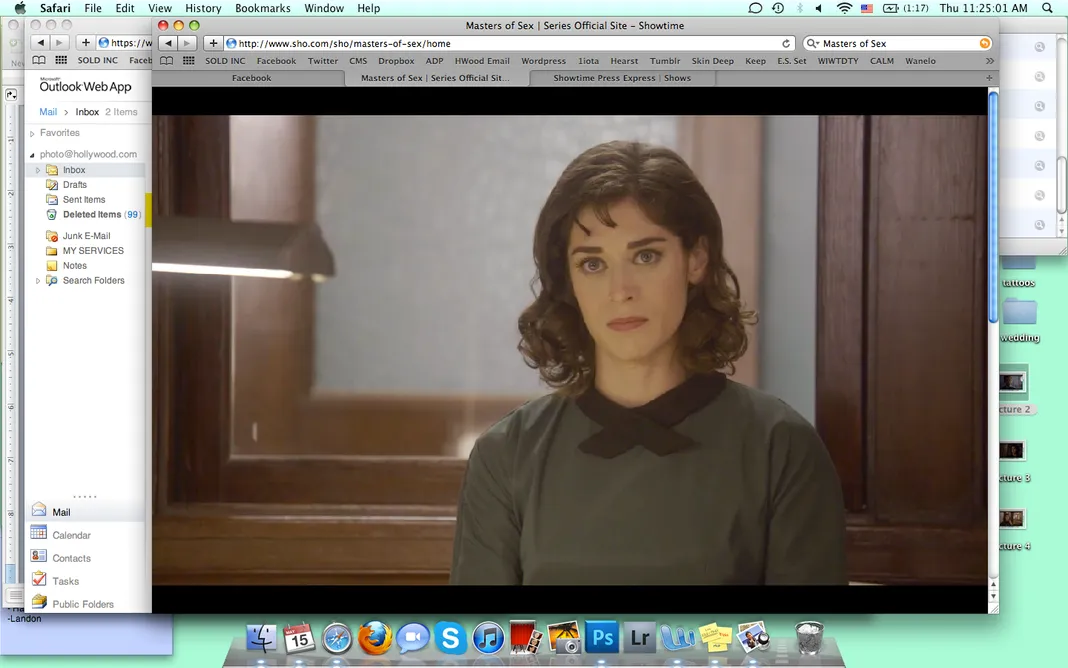Click the search magnifier in Safari search field
Viewport: 1068px width, 668px height.
click(x=812, y=43)
